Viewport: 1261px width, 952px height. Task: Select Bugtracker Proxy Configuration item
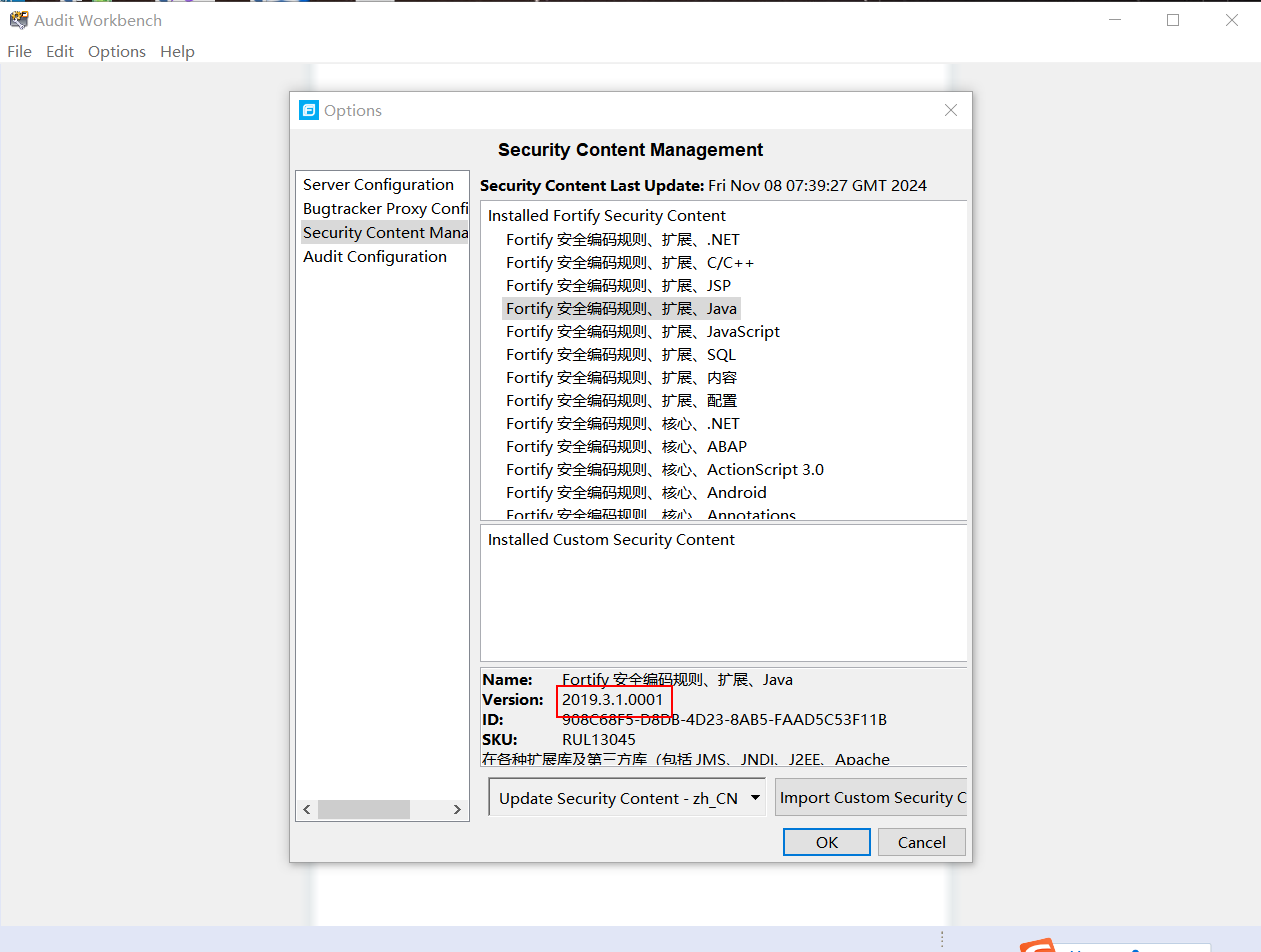point(385,209)
